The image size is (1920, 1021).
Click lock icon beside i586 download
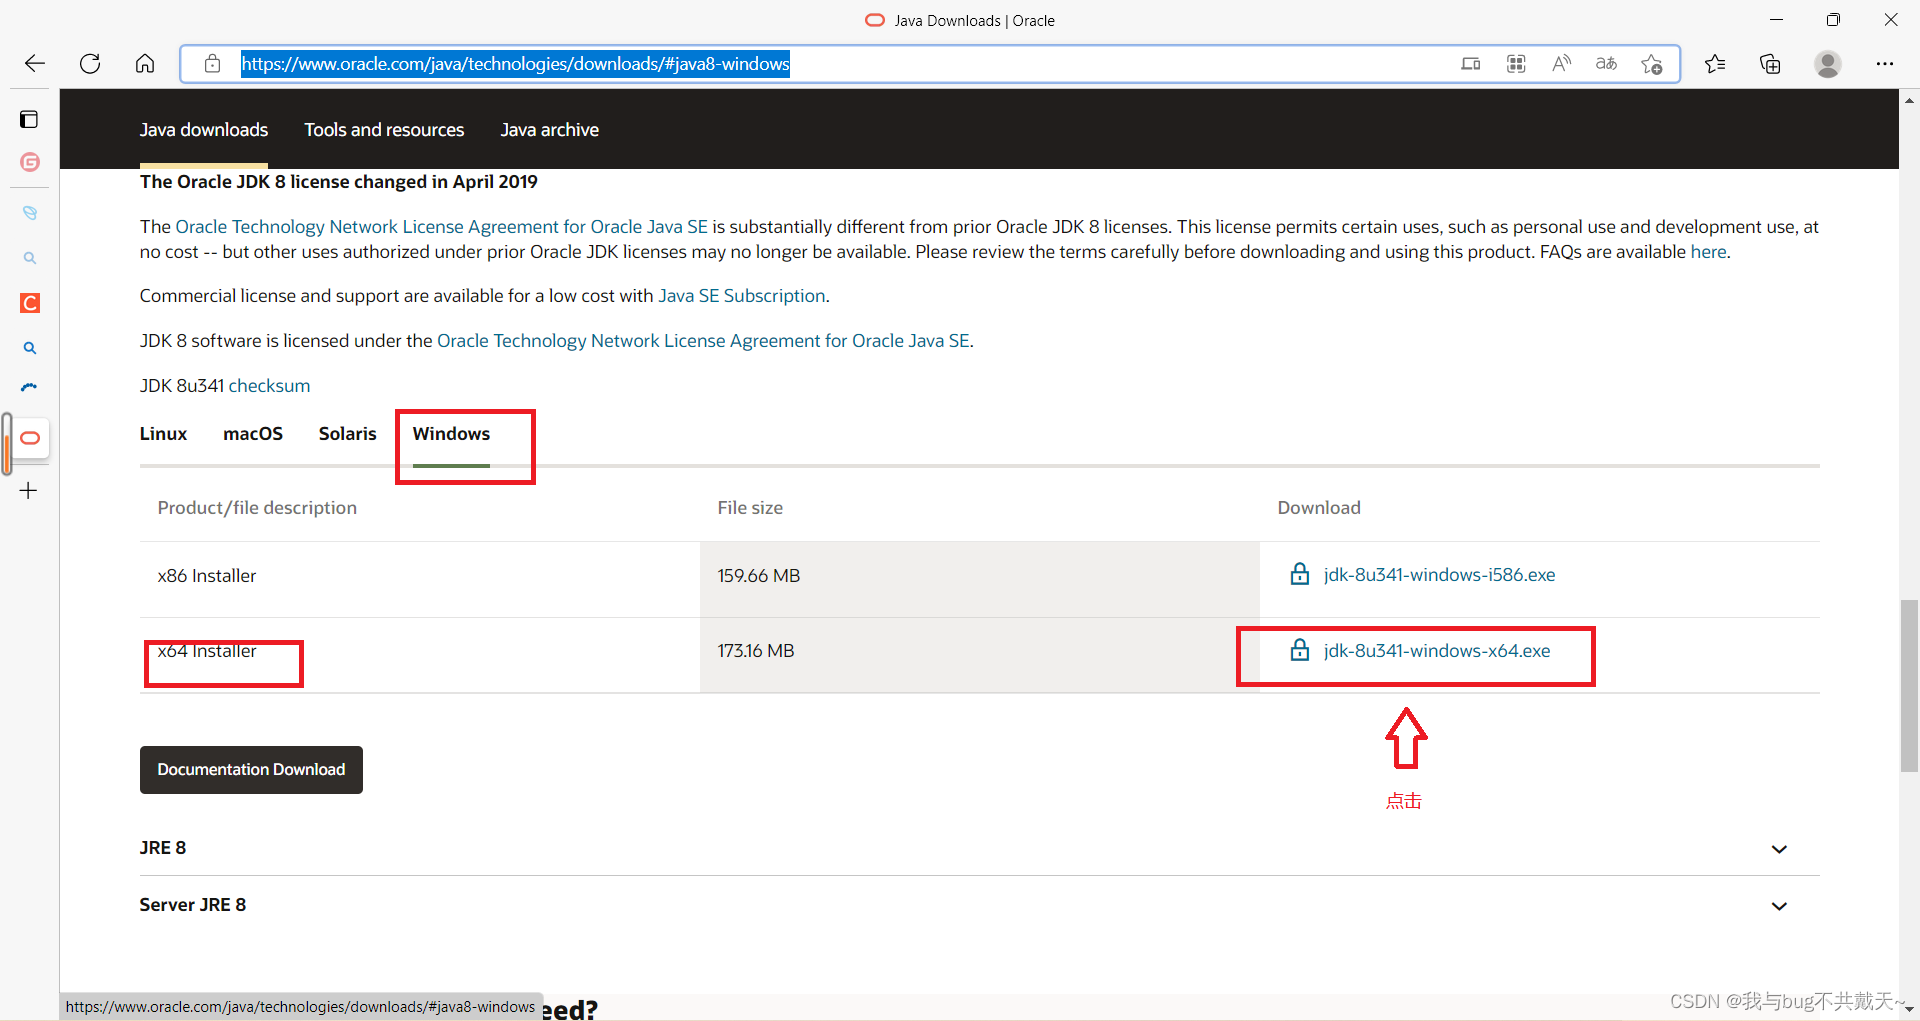tap(1300, 574)
